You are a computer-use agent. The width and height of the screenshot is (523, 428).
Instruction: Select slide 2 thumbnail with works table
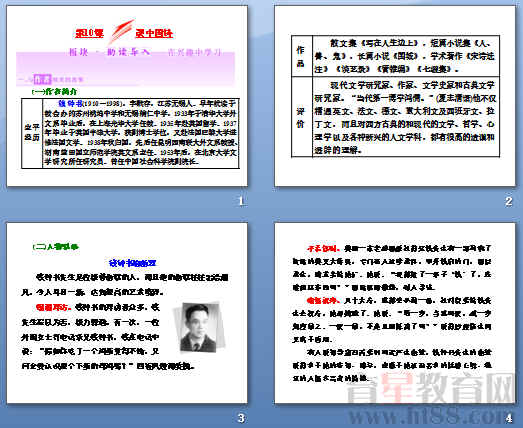coord(395,96)
